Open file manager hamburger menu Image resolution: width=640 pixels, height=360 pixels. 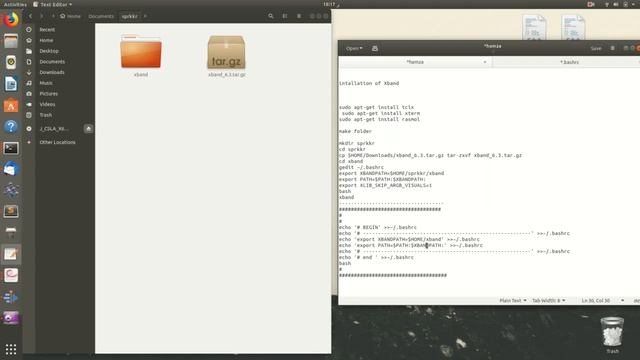[x=299, y=16]
